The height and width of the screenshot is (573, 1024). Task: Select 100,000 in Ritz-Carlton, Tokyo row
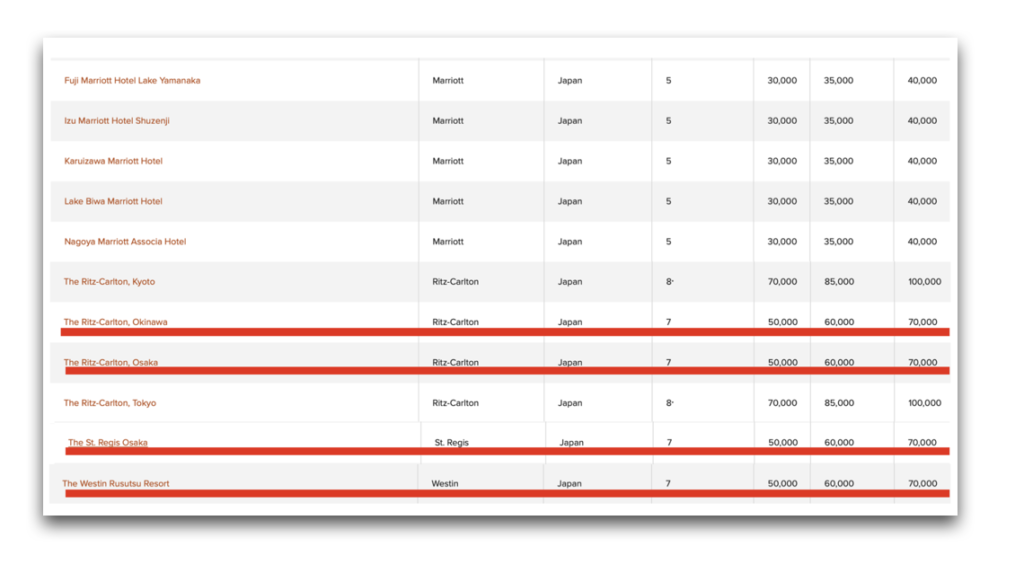point(924,403)
